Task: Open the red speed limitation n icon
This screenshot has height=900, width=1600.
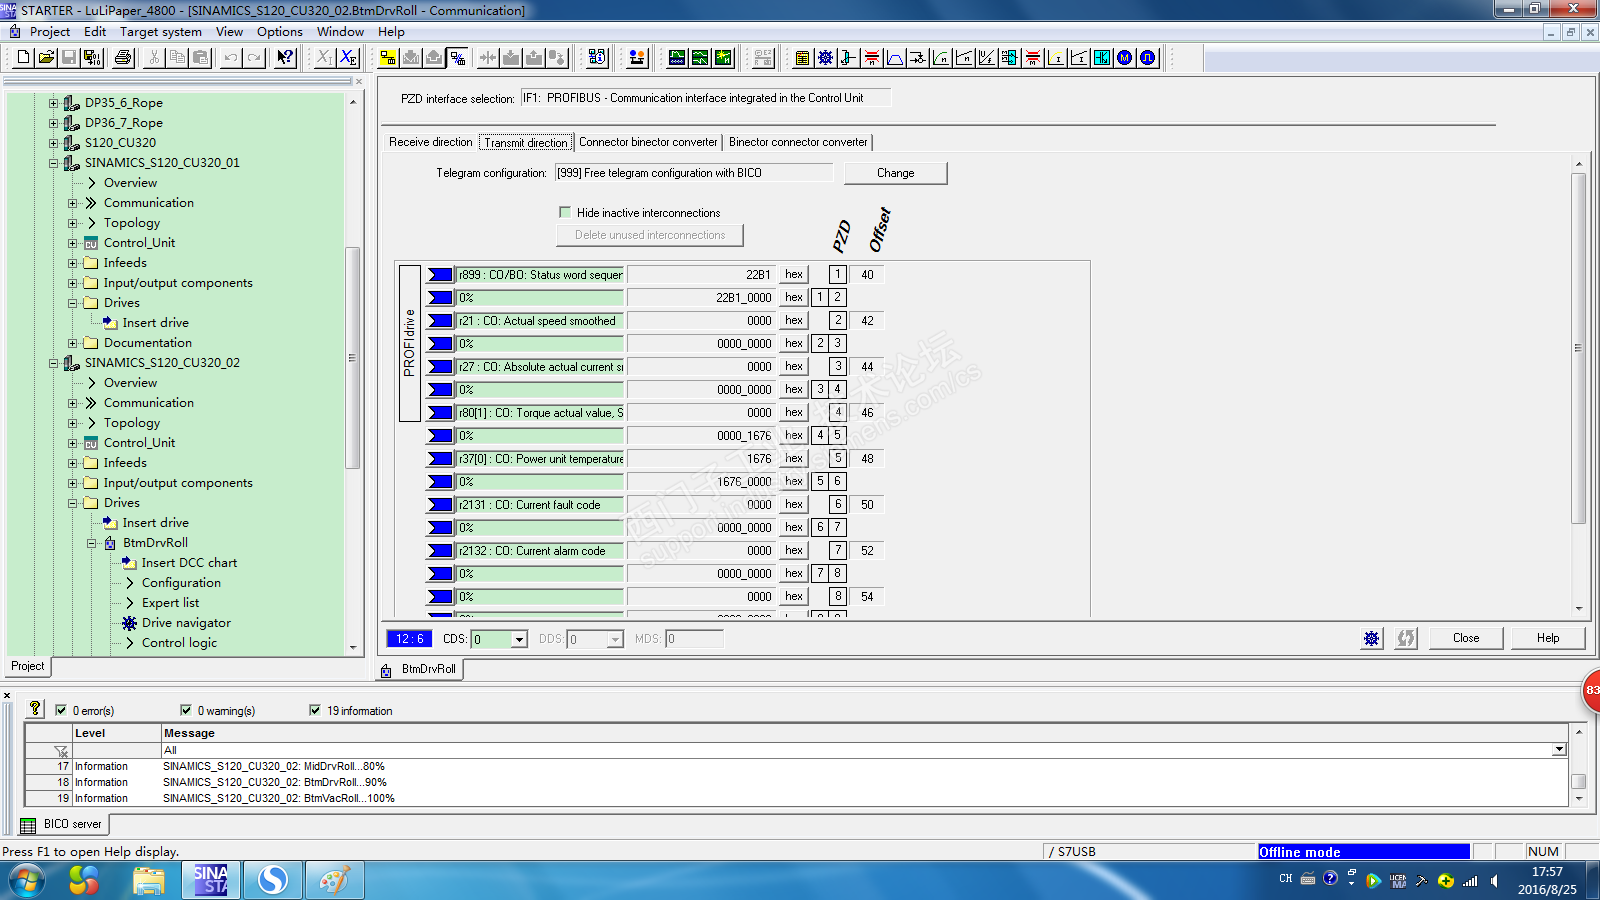Action: point(872,58)
